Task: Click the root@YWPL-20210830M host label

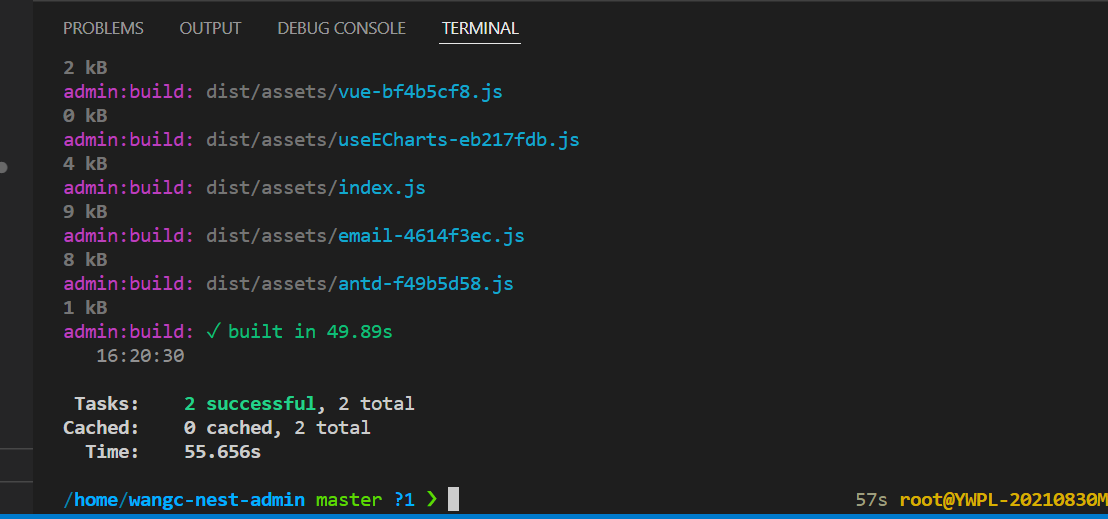Action: point(1003,500)
